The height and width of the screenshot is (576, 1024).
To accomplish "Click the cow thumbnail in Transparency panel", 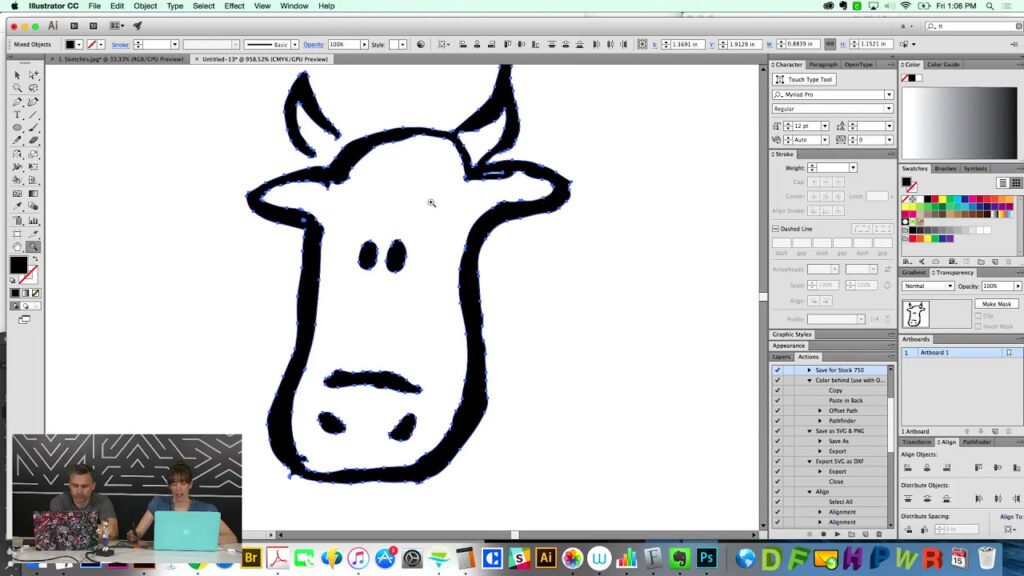I will click(x=916, y=314).
